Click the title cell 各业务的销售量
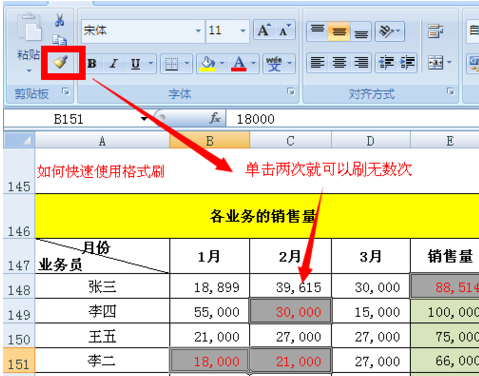This screenshot has height=376, width=479. coord(257,216)
